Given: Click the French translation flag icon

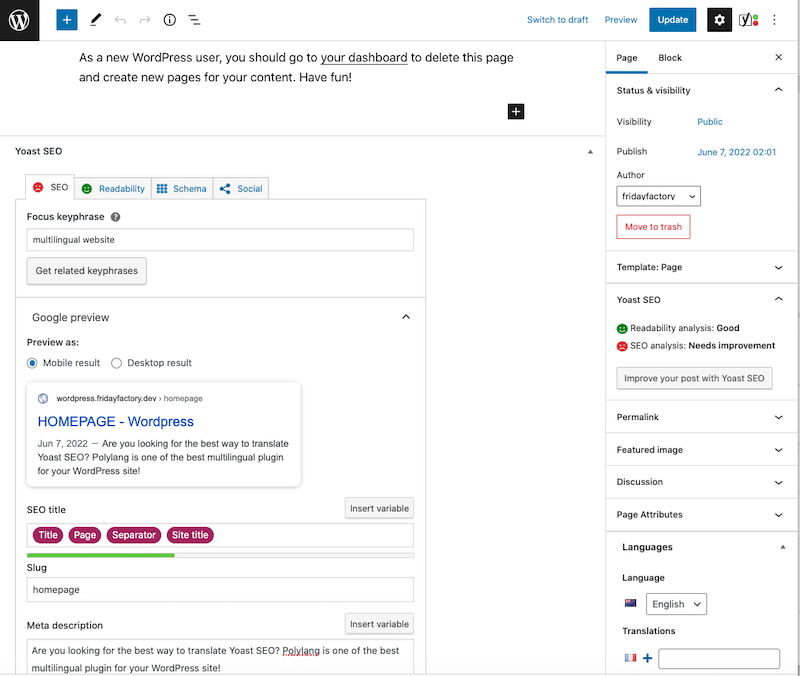Looking at the screenshot, I should click(x=631, y=658).
